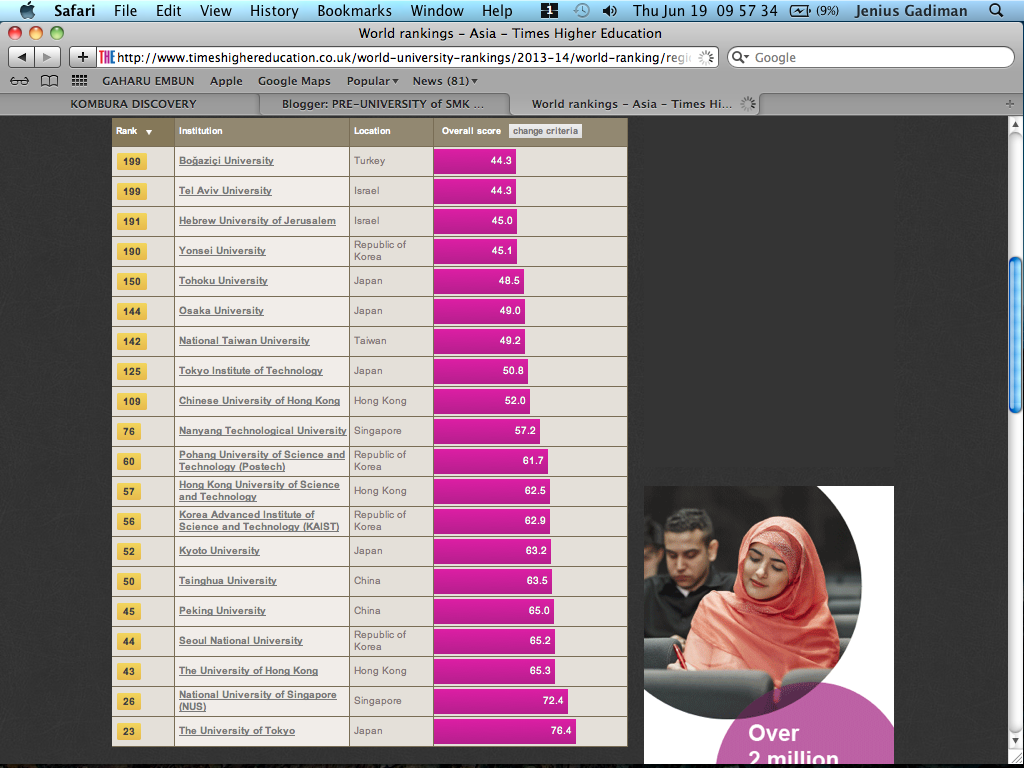The width and height of the screenshot is (1024, 768).
Task: Expand the Popular bookmarks dropdown
Action: pos(372,81)
